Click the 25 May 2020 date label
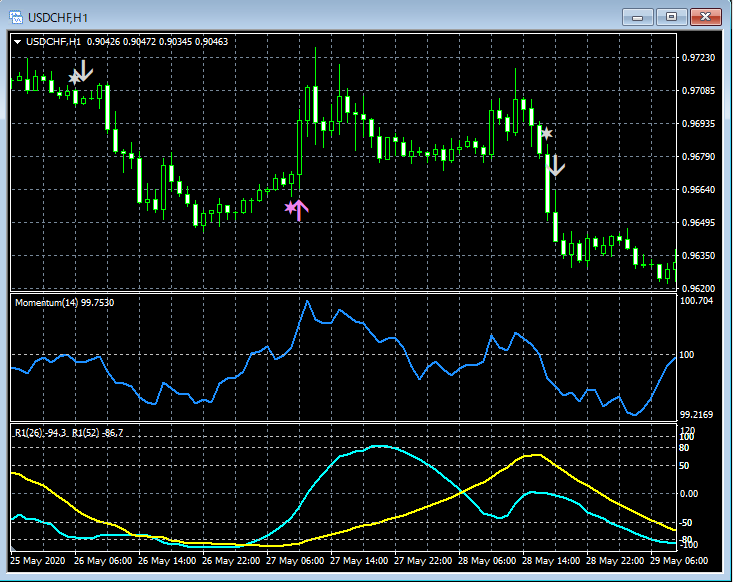Viewport: 734px width, 582px height. click(x=38, y=560)
